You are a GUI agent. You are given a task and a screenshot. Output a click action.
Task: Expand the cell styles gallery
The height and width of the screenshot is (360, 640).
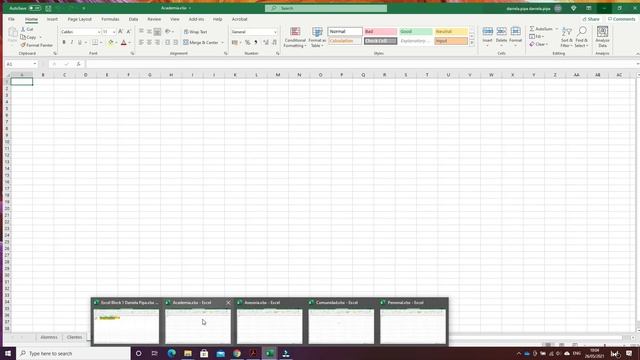click(472, 43)
